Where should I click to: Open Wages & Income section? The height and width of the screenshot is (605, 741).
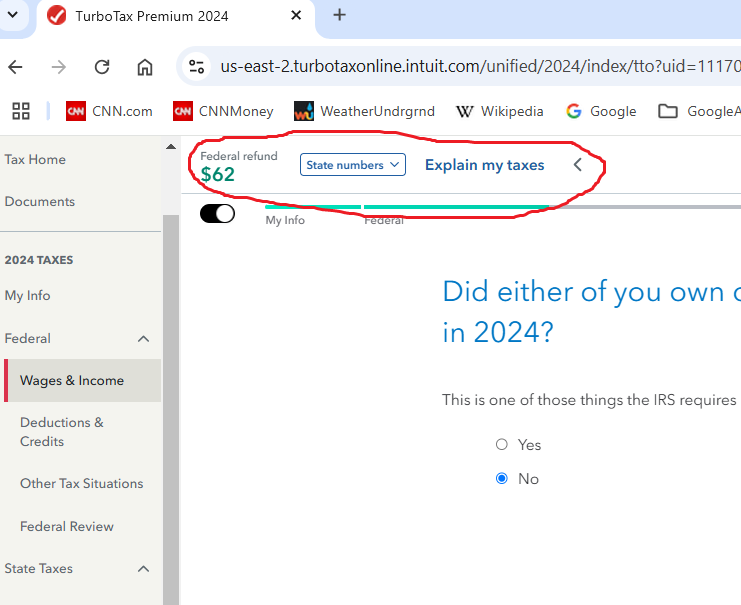[83, 380]
